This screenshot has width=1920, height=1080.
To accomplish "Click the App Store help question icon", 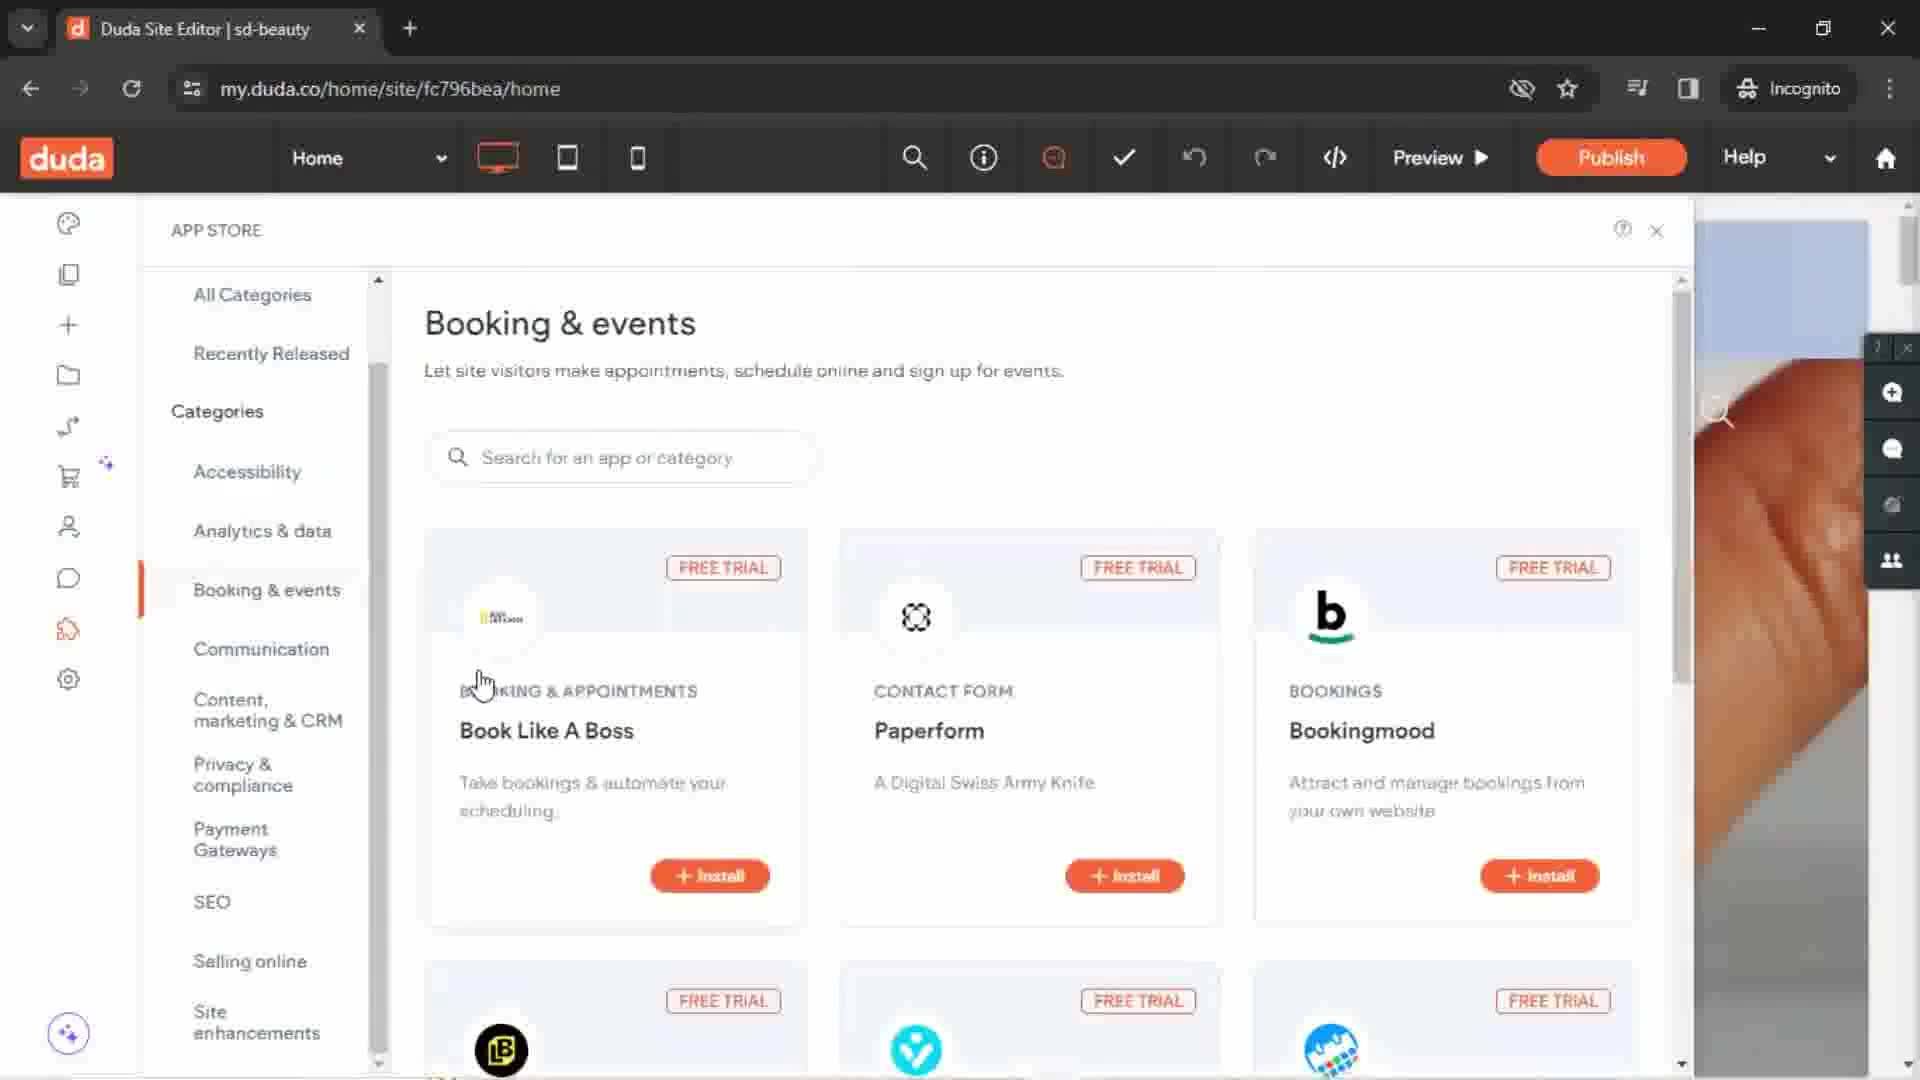I will pyautogui.click(x=1622, y=229).
